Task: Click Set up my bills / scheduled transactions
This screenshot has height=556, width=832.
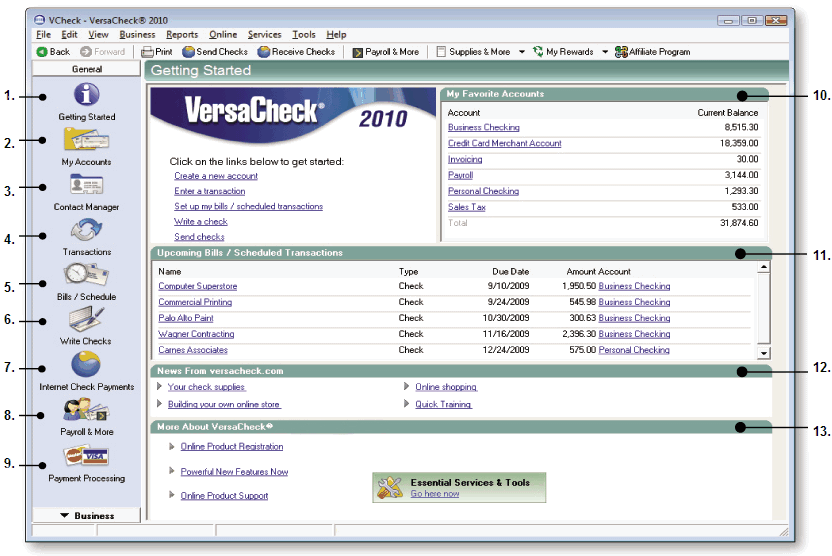Action: (x=248, y=206)
